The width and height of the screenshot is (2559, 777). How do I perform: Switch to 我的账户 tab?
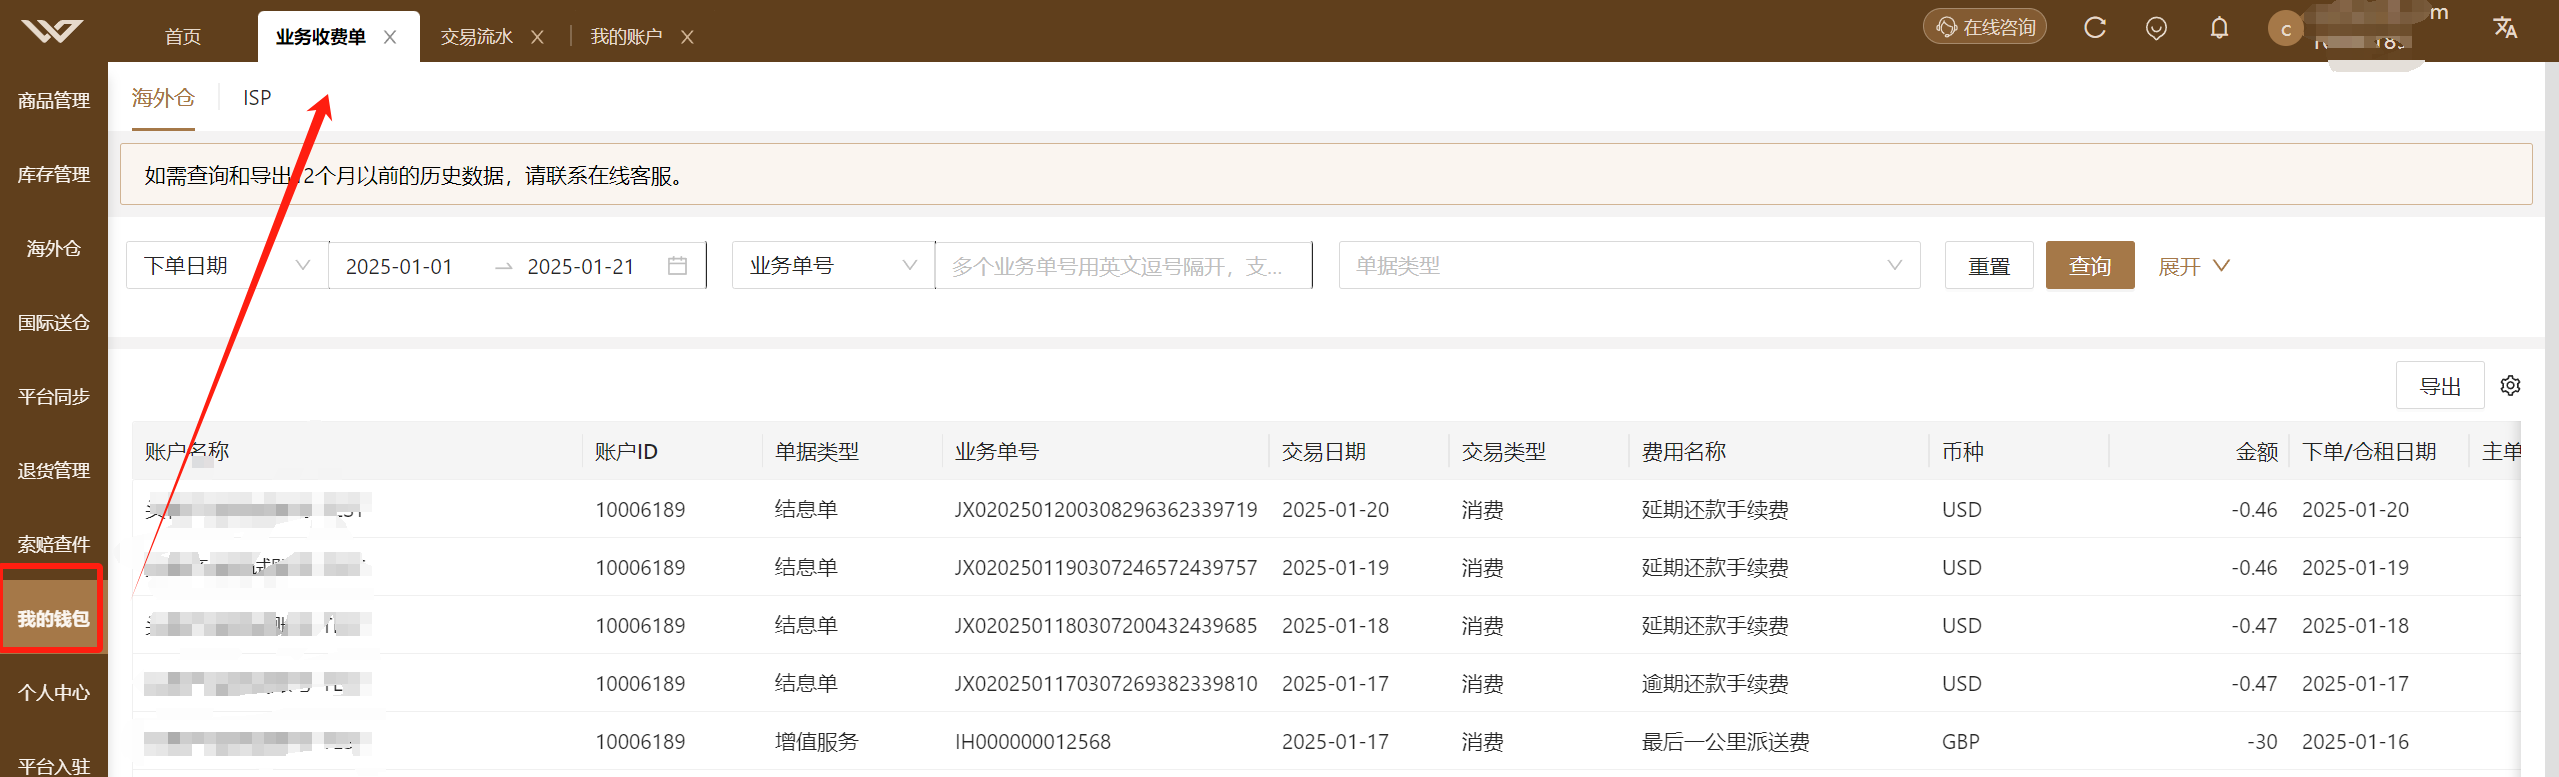pyautogui.click(x=626, y=37)
